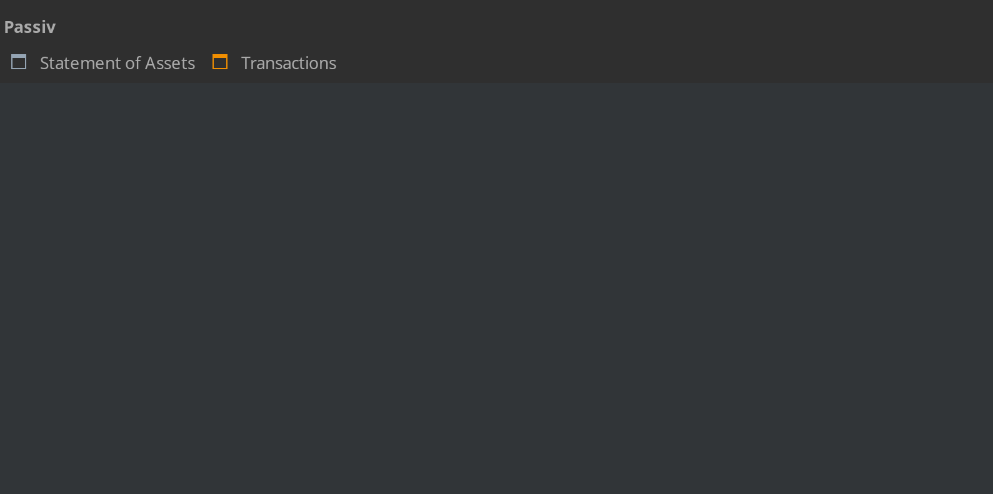Select the Passiv heading label

point(30,27)
